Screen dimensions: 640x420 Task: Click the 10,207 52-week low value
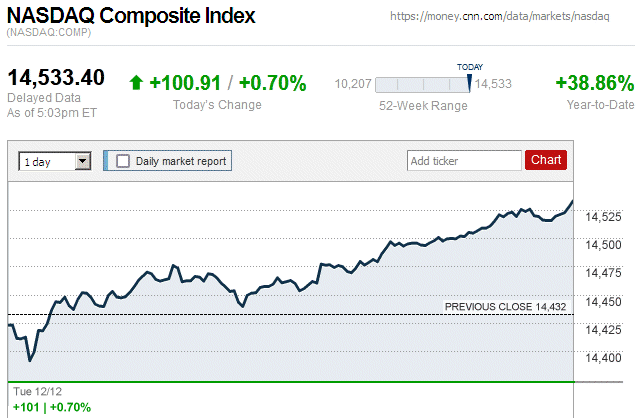click(x=352, y=84)
